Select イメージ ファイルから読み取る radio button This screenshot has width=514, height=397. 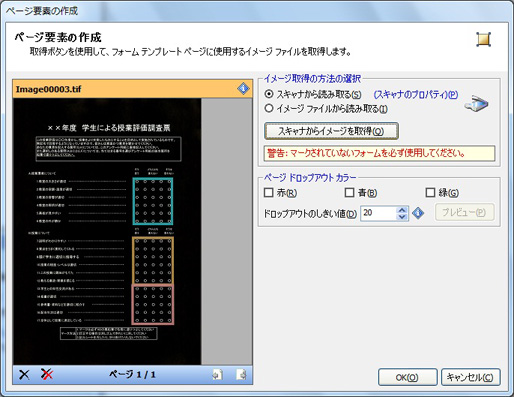(x=269, y=108)
